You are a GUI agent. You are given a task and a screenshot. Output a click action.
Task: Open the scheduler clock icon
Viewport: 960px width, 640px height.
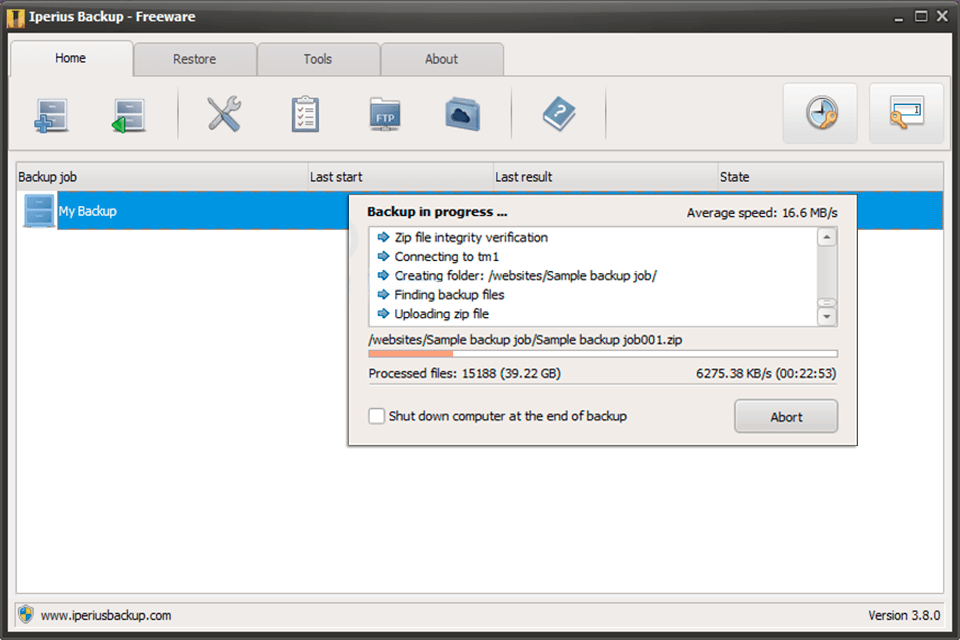click(820, 113)
